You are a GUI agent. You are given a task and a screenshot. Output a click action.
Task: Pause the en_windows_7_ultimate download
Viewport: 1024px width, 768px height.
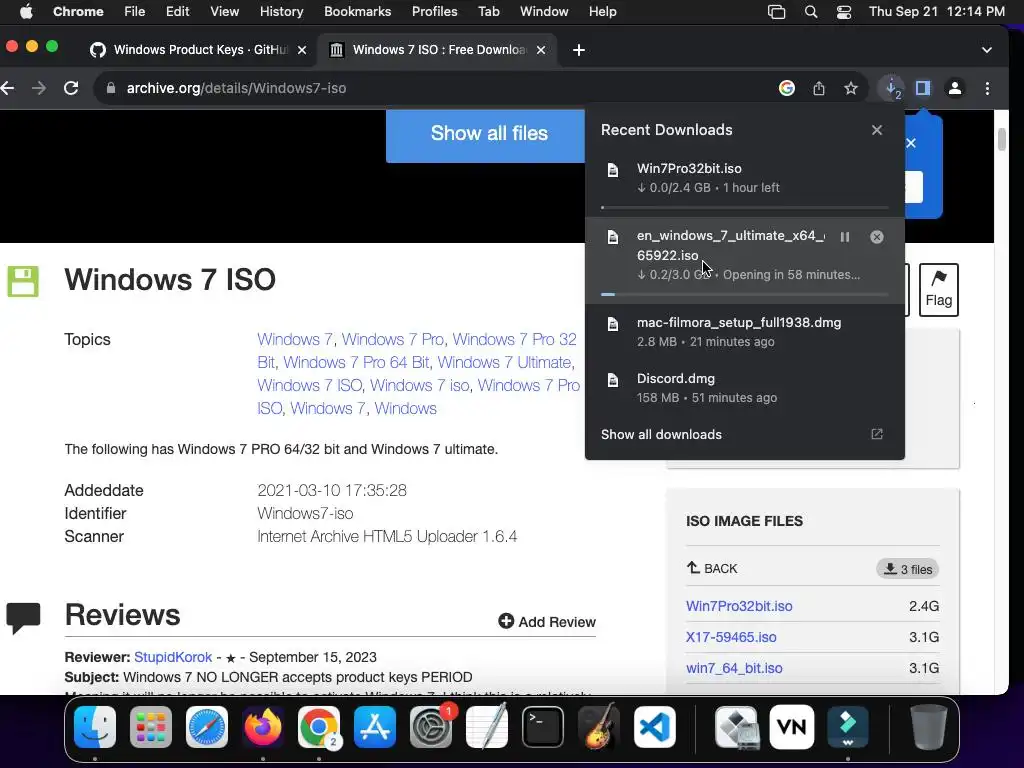click(x=844, y=237)
